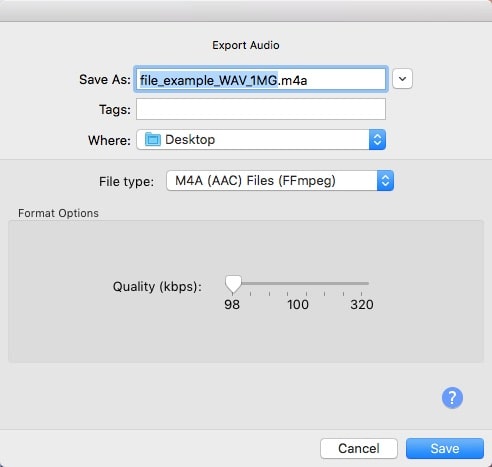Open help with the question mark icon
The width and height of the screenshot is (492, 467).
(x=452, y=397)
